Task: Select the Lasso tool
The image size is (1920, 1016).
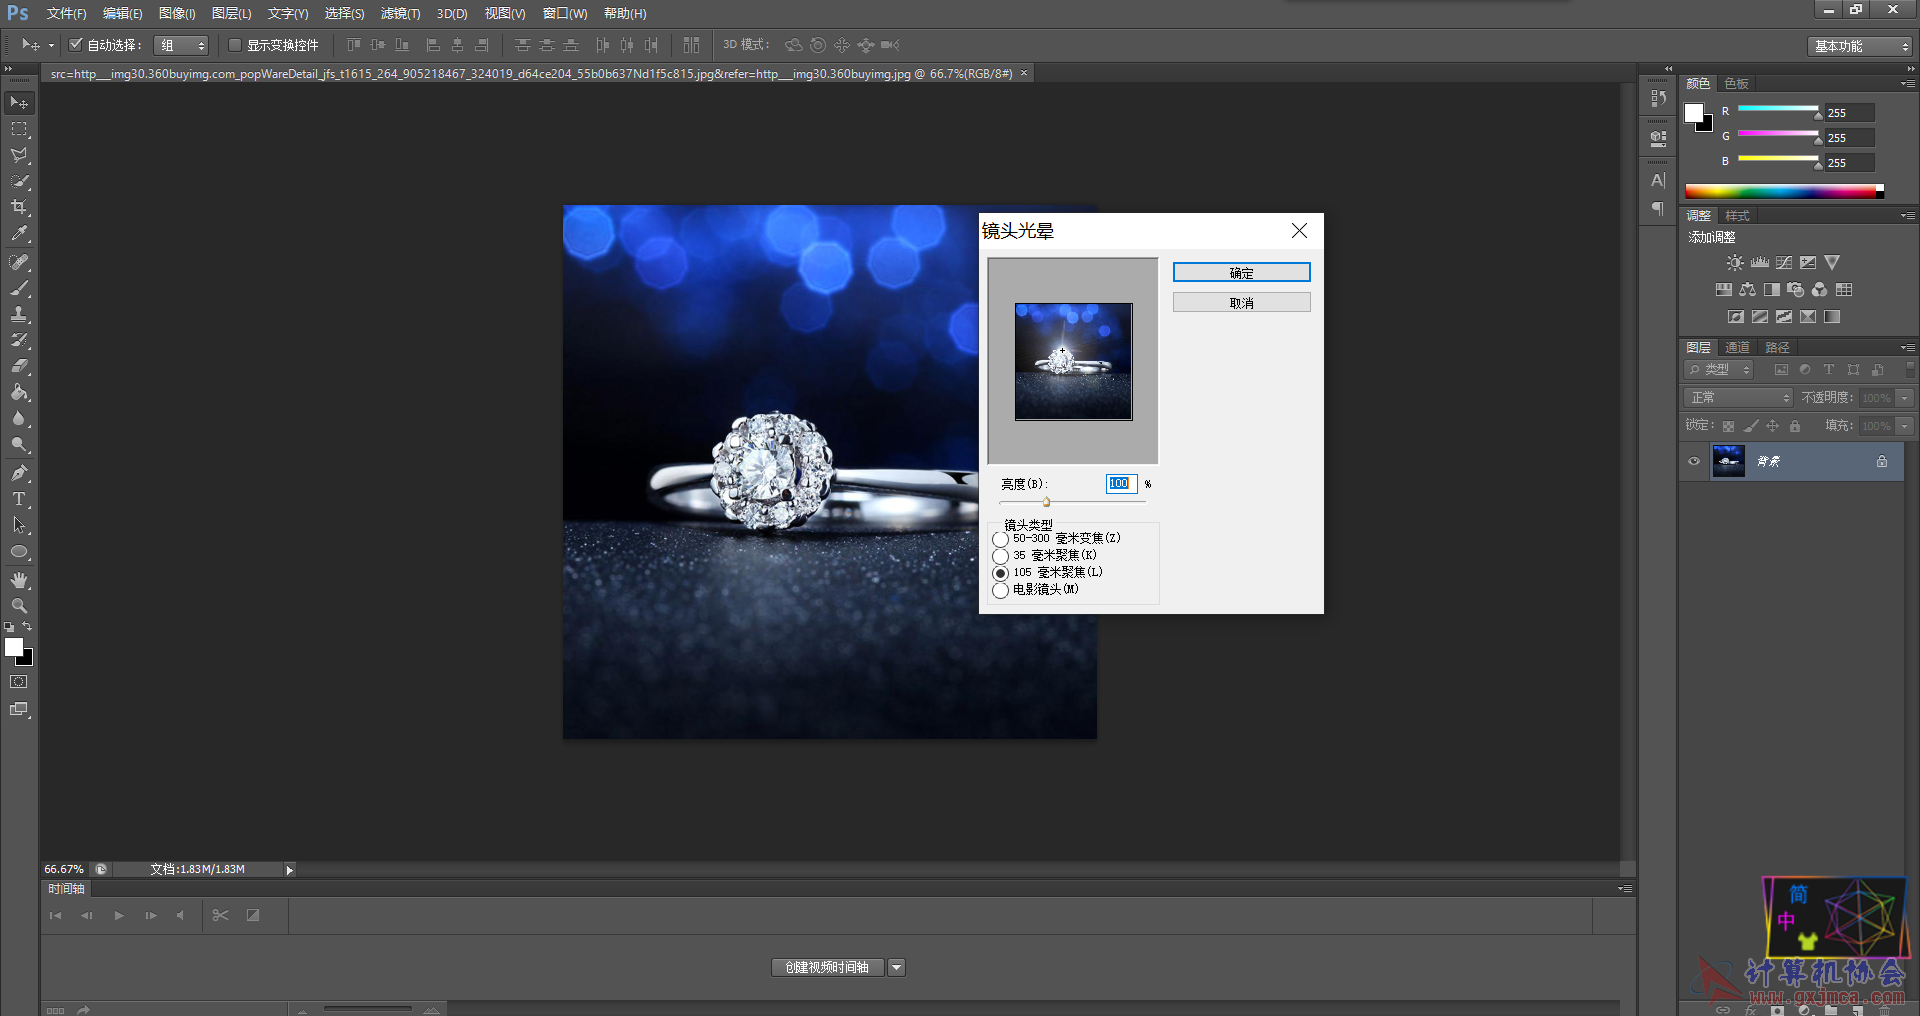Action: point(19,155)
